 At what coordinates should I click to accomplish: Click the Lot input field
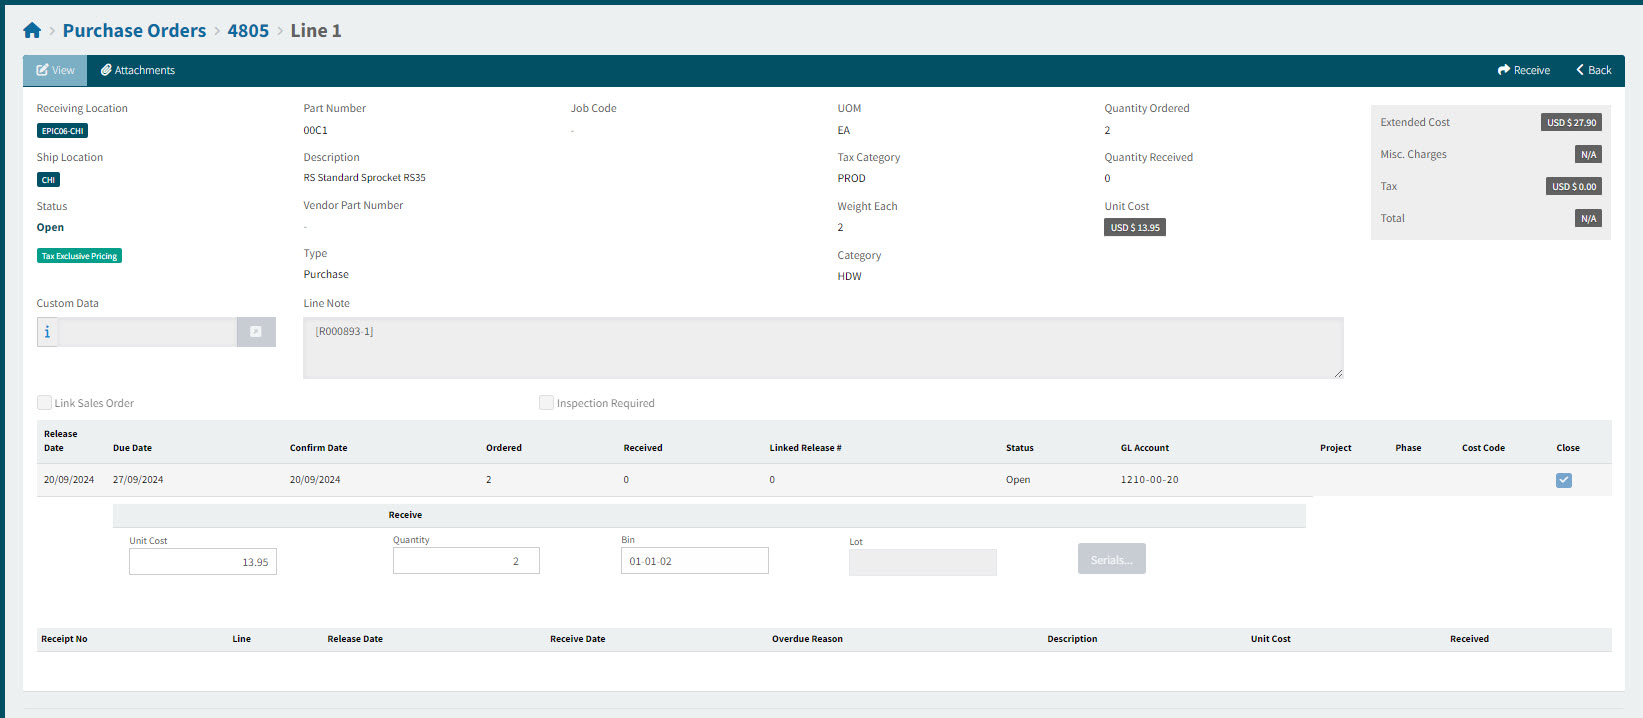point(923,563)
